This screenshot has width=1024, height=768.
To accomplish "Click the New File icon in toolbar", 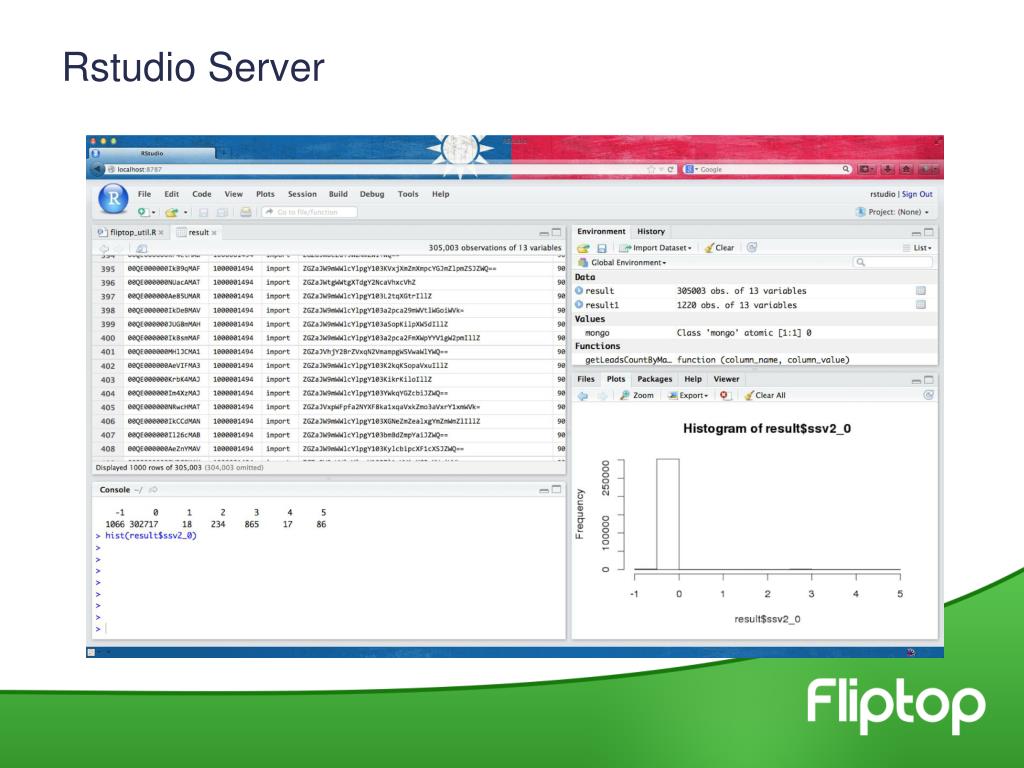I will pos(142,212).
